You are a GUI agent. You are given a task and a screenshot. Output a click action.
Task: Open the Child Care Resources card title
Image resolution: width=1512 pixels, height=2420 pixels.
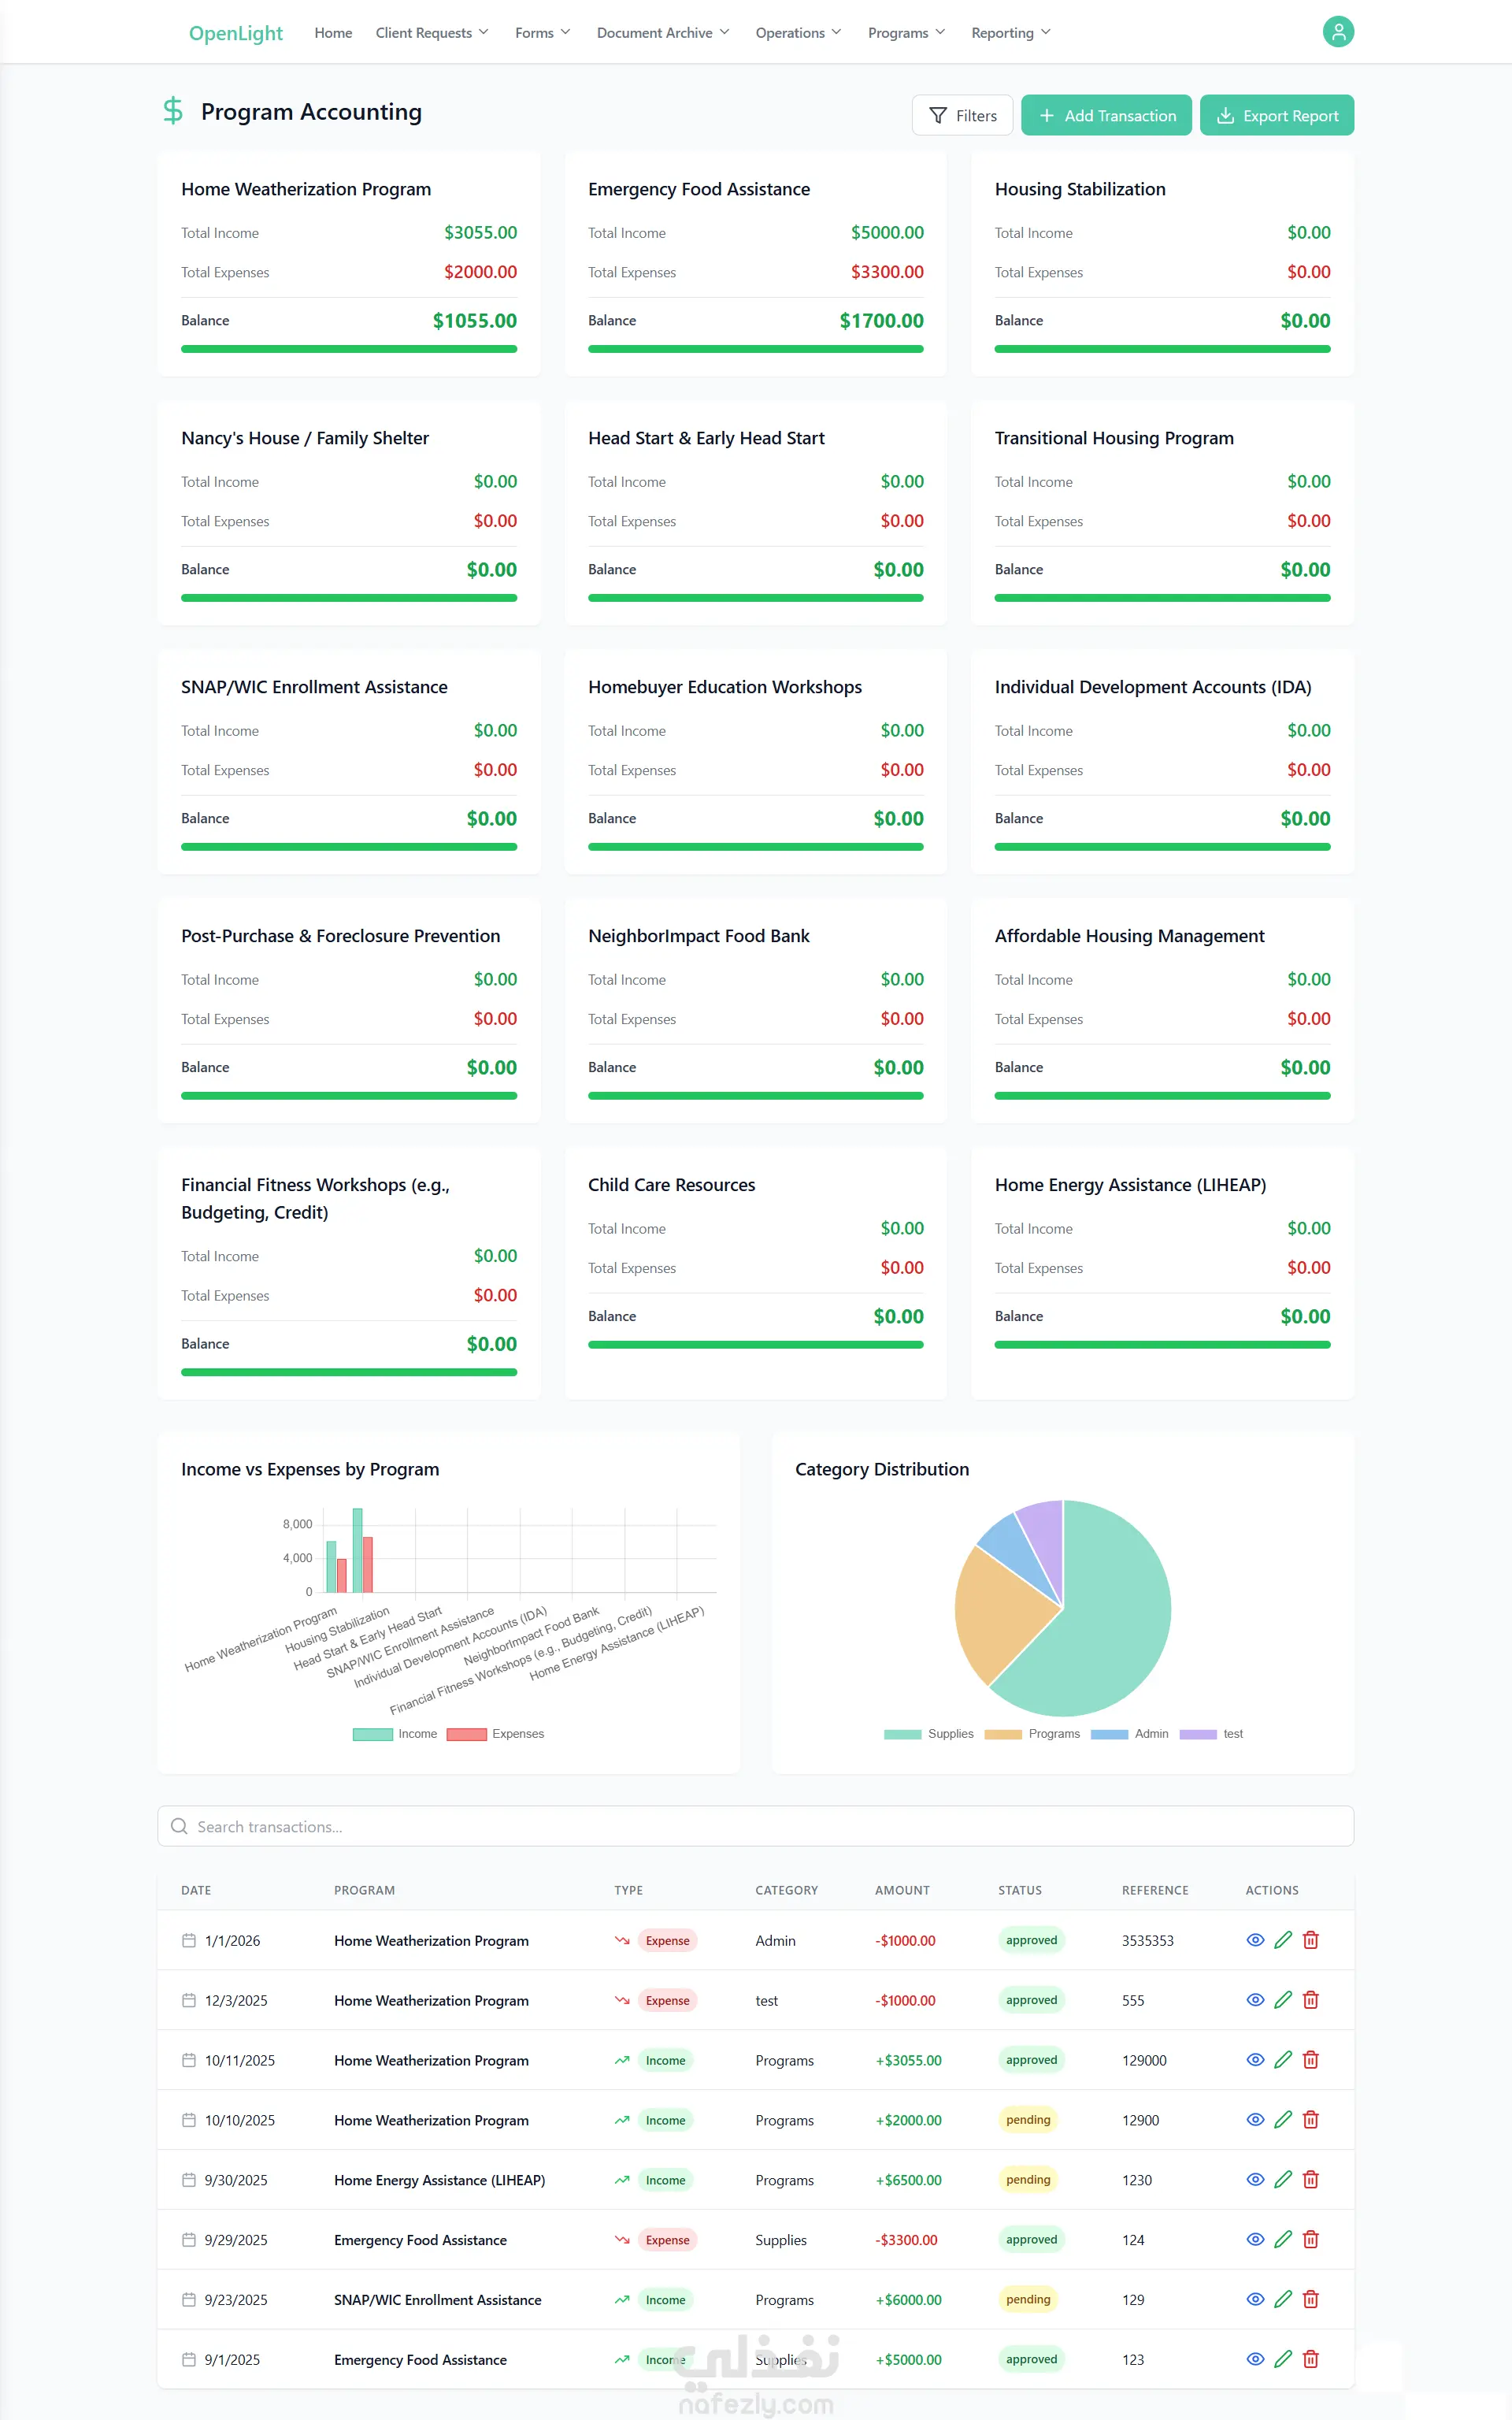pos(671,1185)
